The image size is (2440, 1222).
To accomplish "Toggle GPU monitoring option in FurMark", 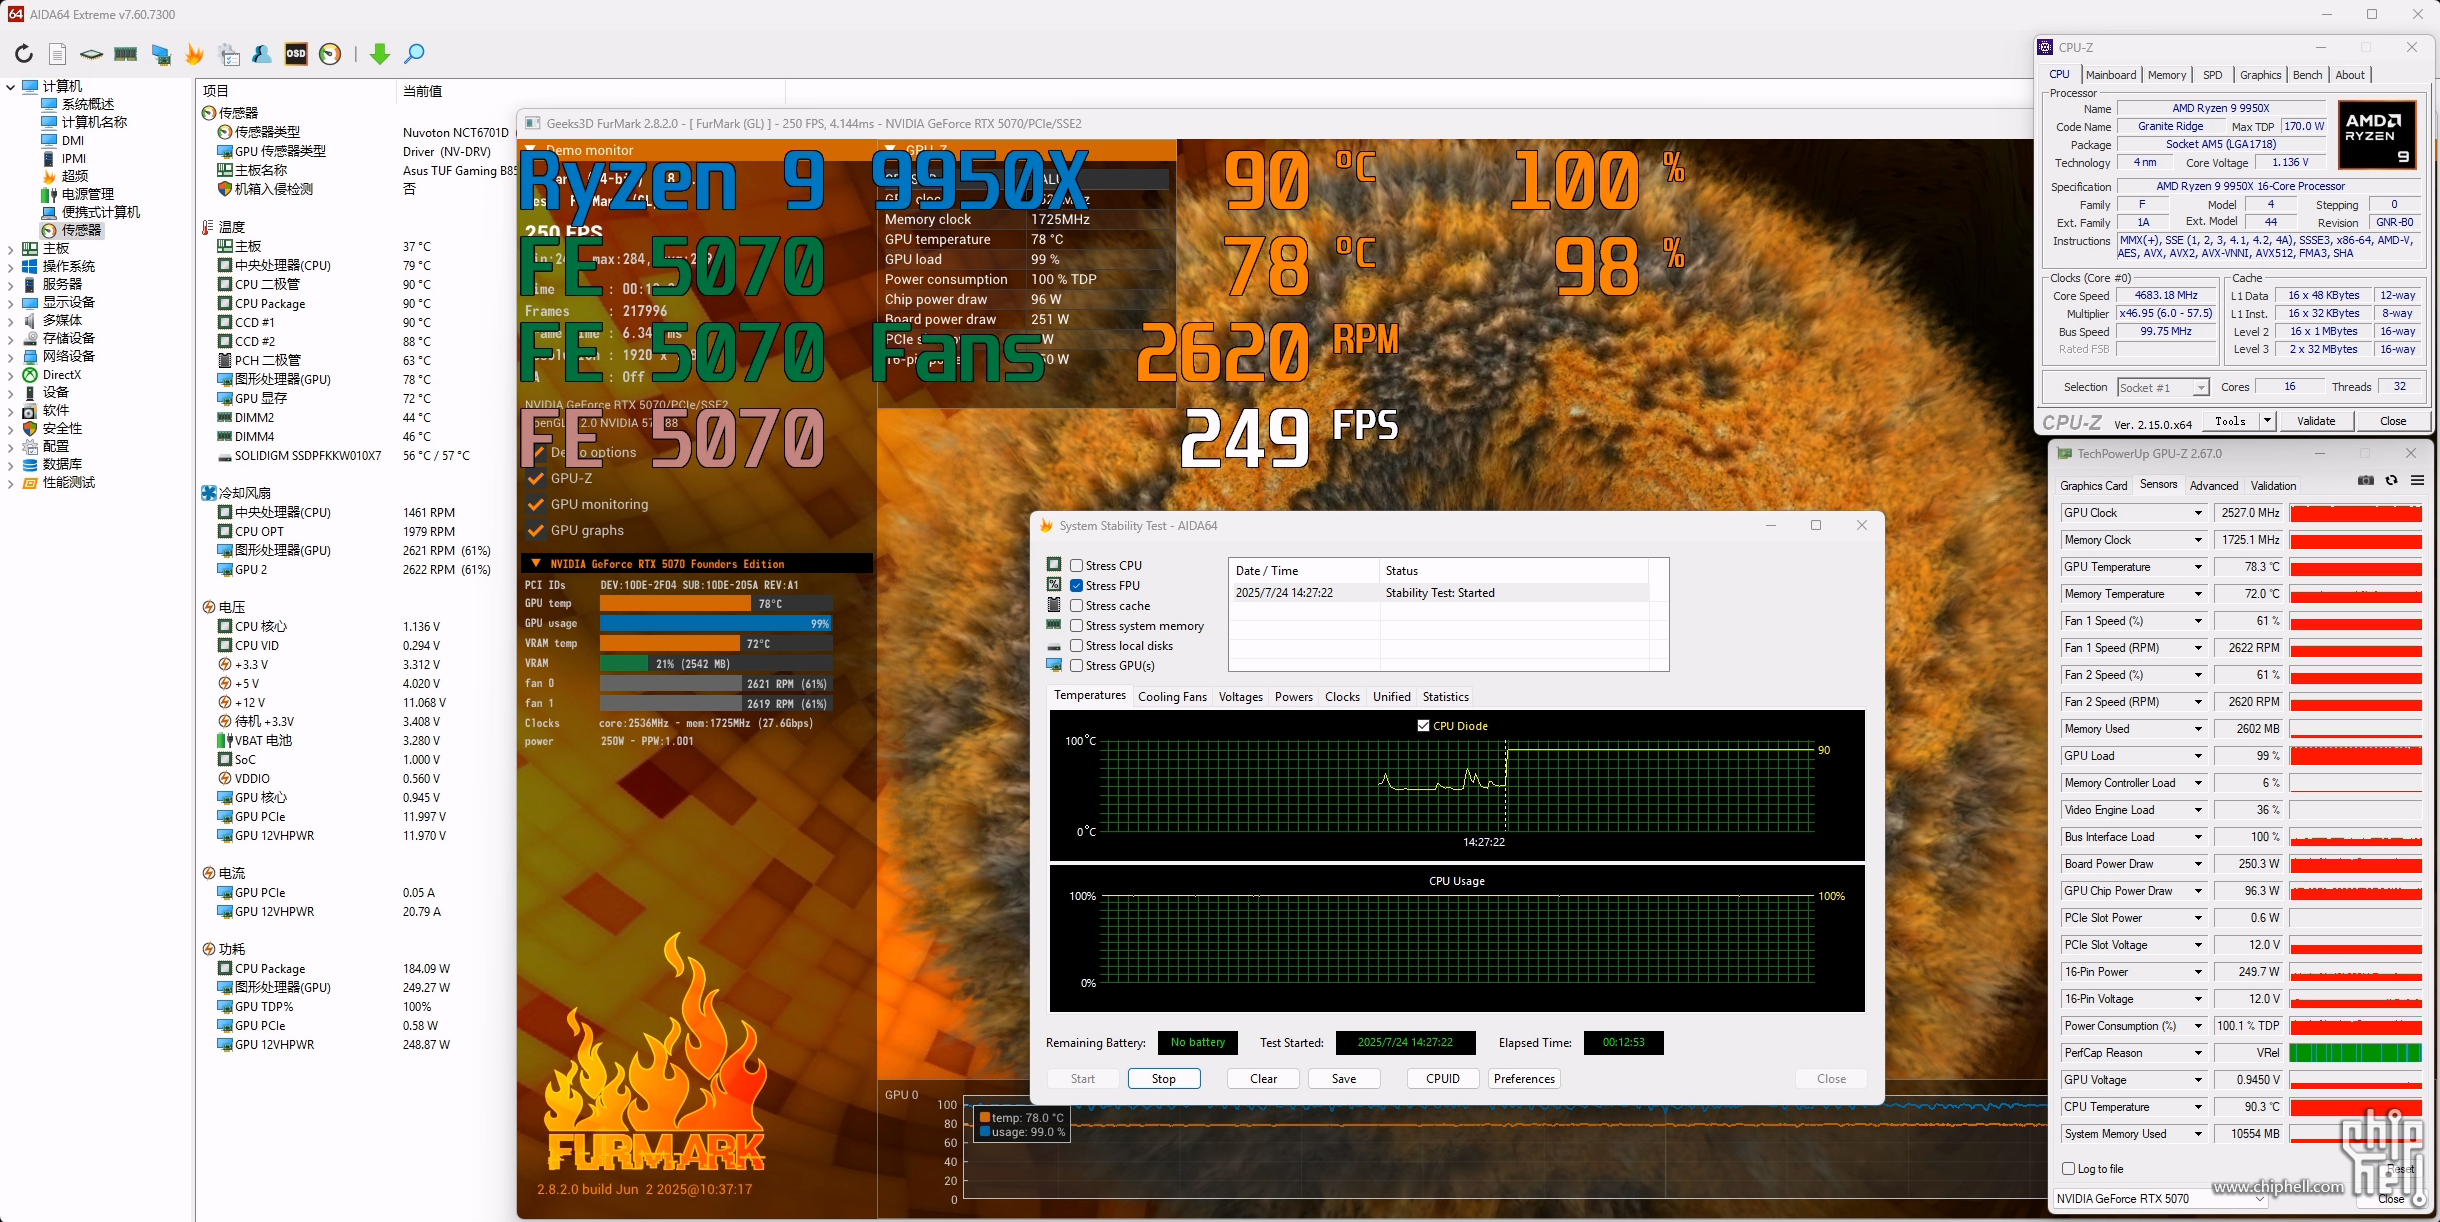I will pyautogui.click(x=536, y=504).
